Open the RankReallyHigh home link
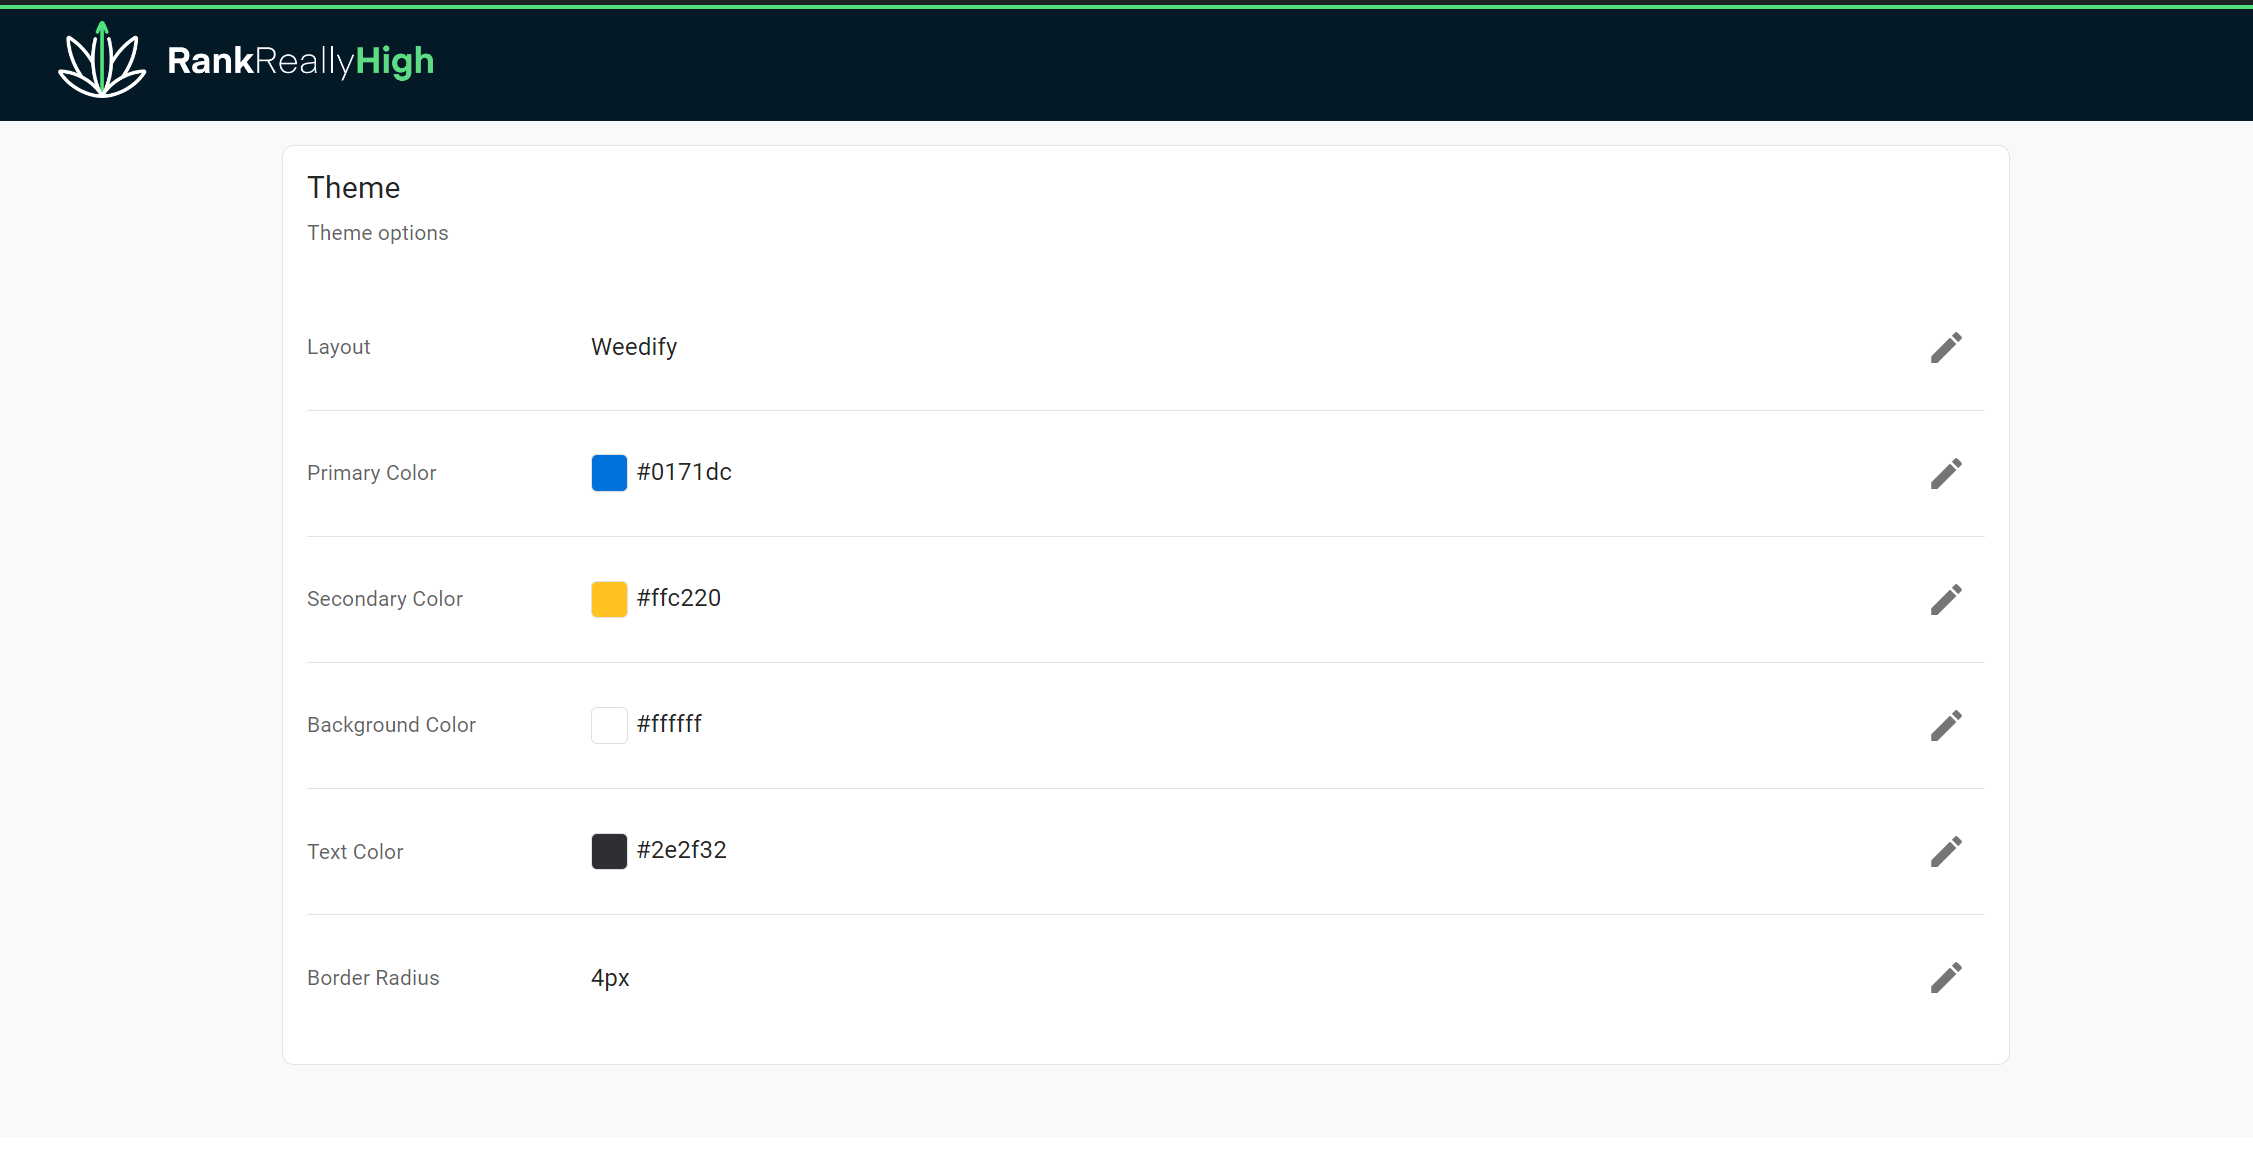The width and height of the screenshot is (2253, 1166). click(246, 61)
